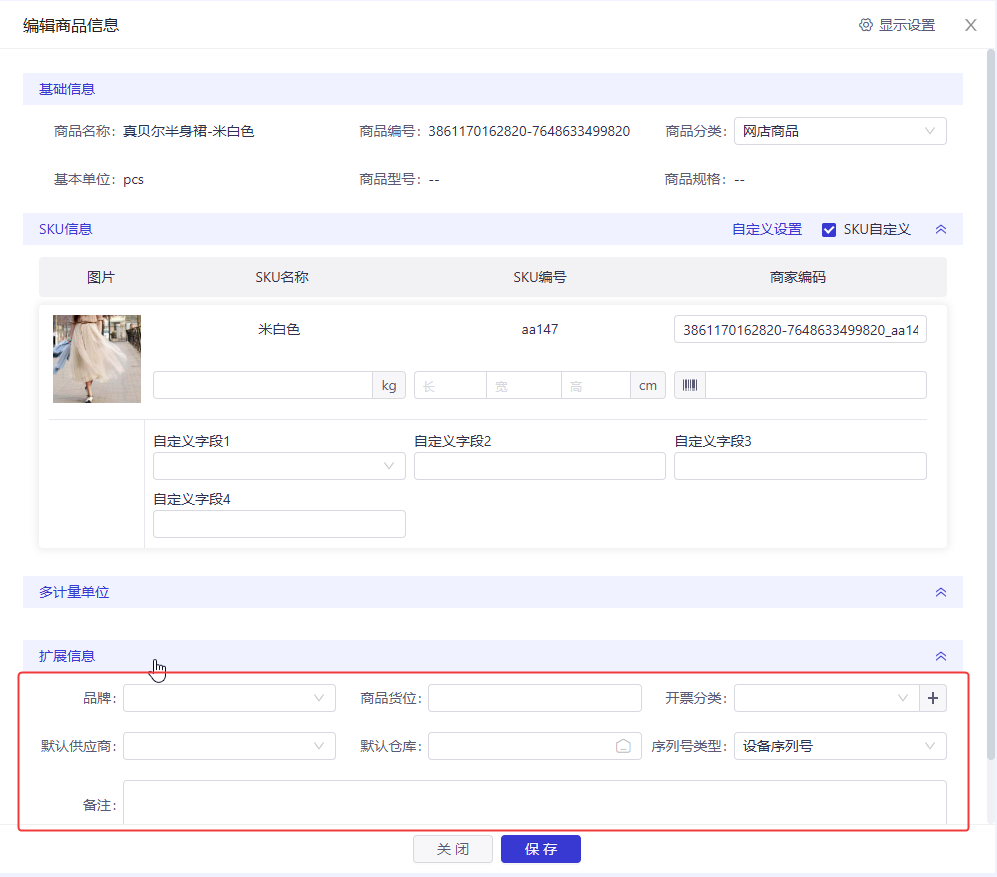This screenshot has height=877, width=997.
Task: Click SKU编号 value aa147
Action: [x=540, y=329]
